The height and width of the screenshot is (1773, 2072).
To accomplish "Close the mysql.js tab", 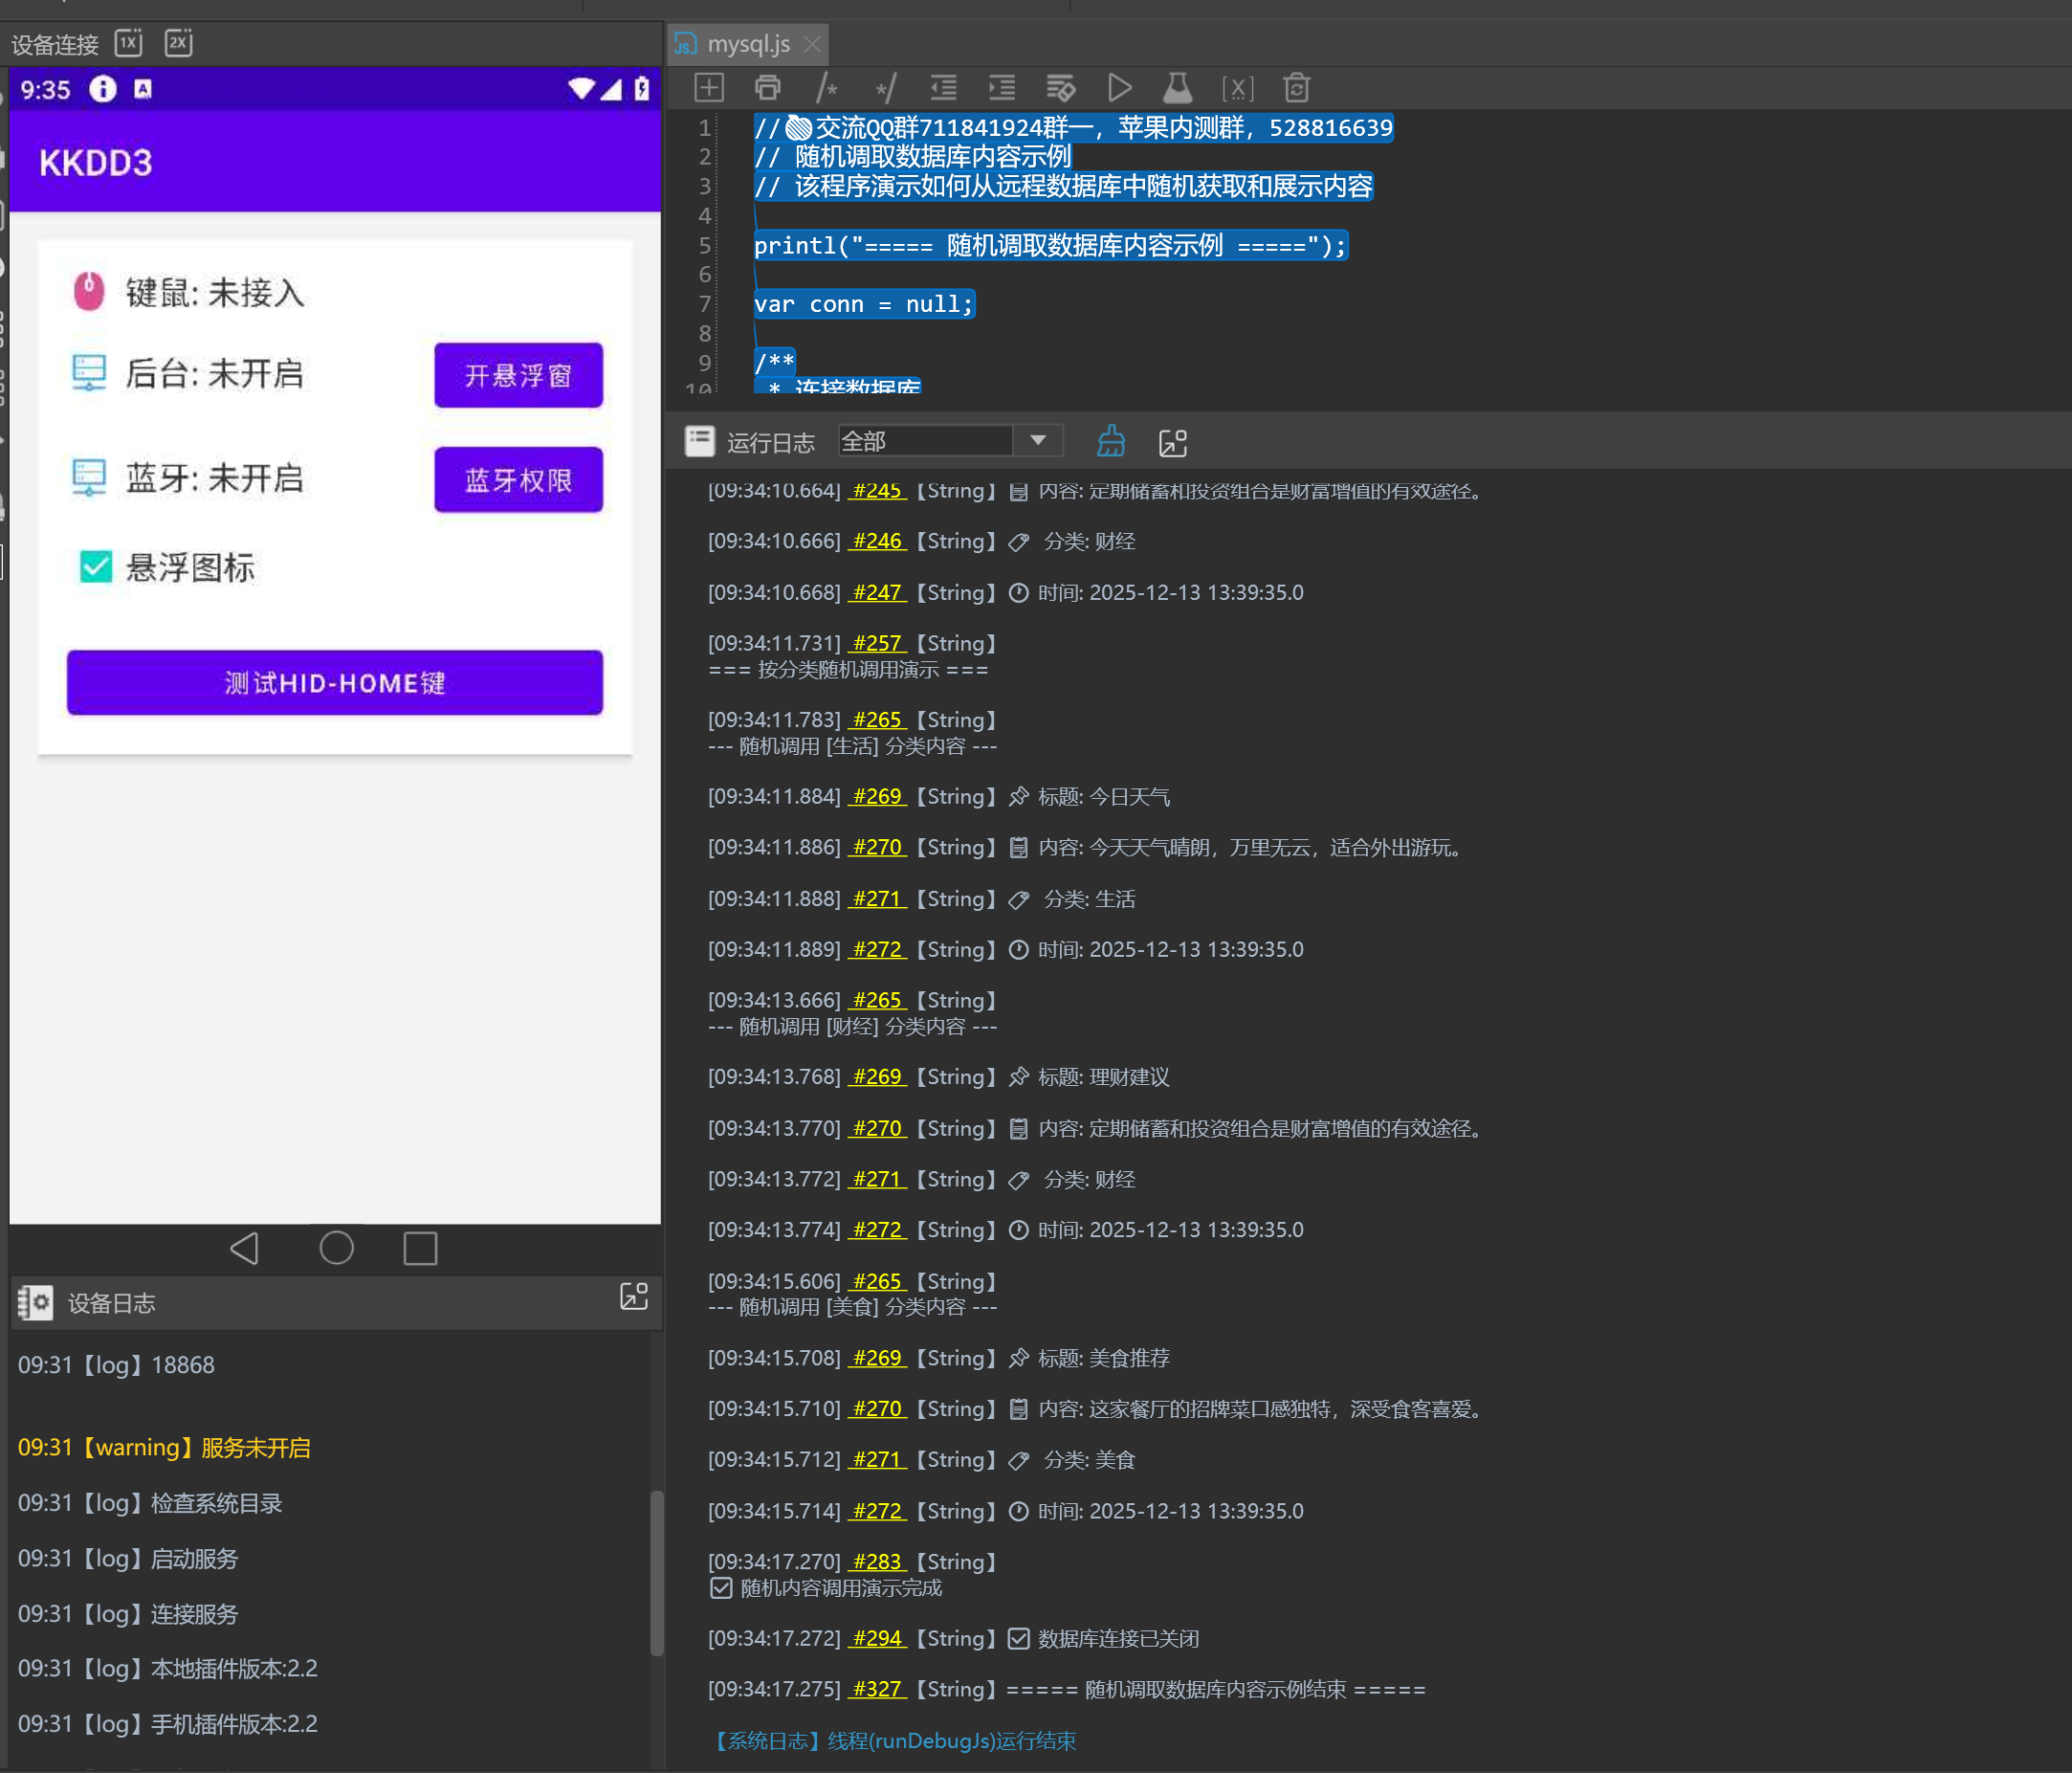I will [x=812, y=44].
